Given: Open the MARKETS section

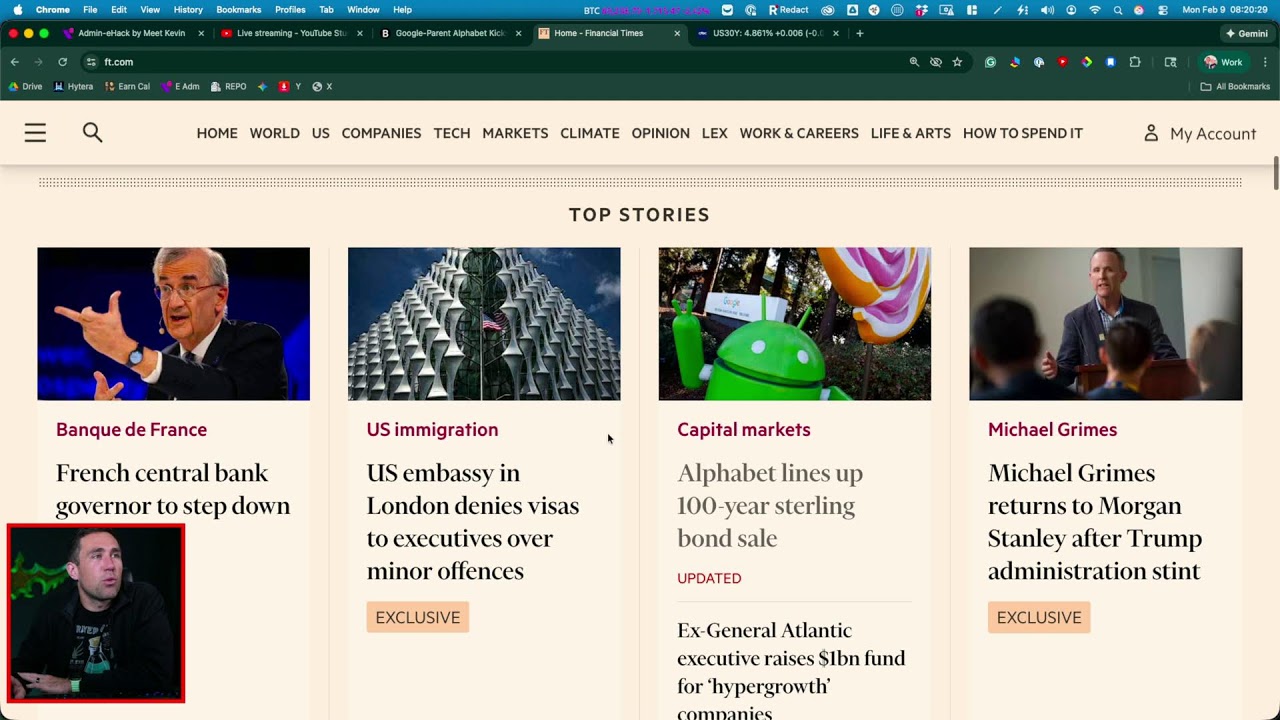Looking at the screenshot, I should click(x=515, y=133).
